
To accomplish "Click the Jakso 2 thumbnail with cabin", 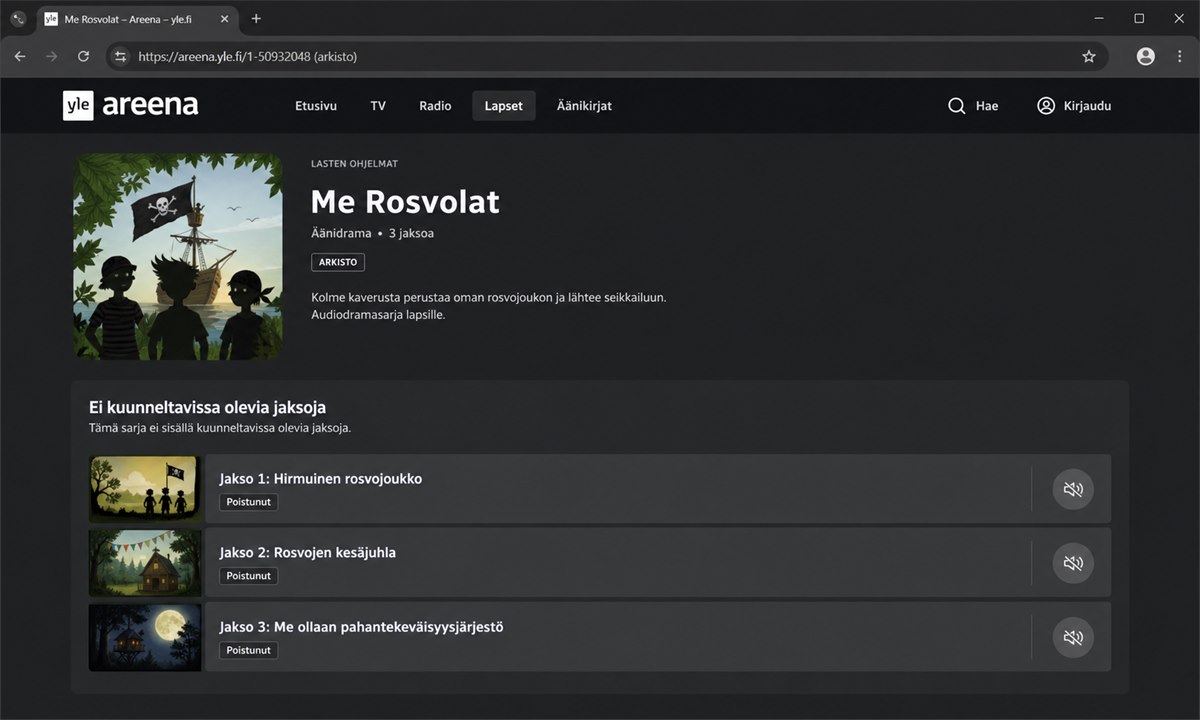I will pos(146,563).
